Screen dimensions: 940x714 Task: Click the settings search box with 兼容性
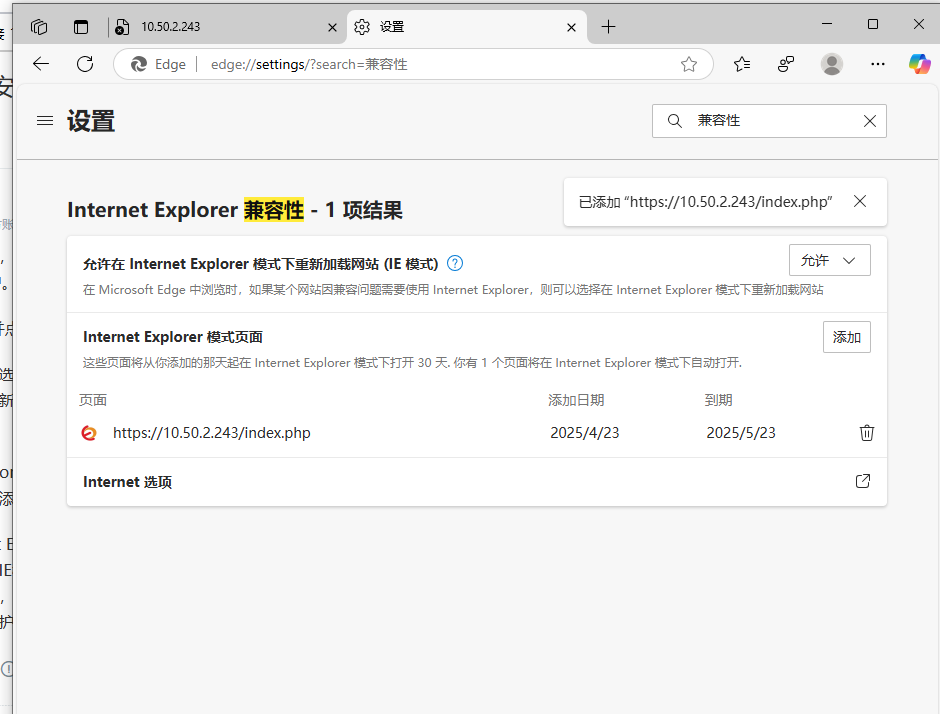tap(769, 121)
